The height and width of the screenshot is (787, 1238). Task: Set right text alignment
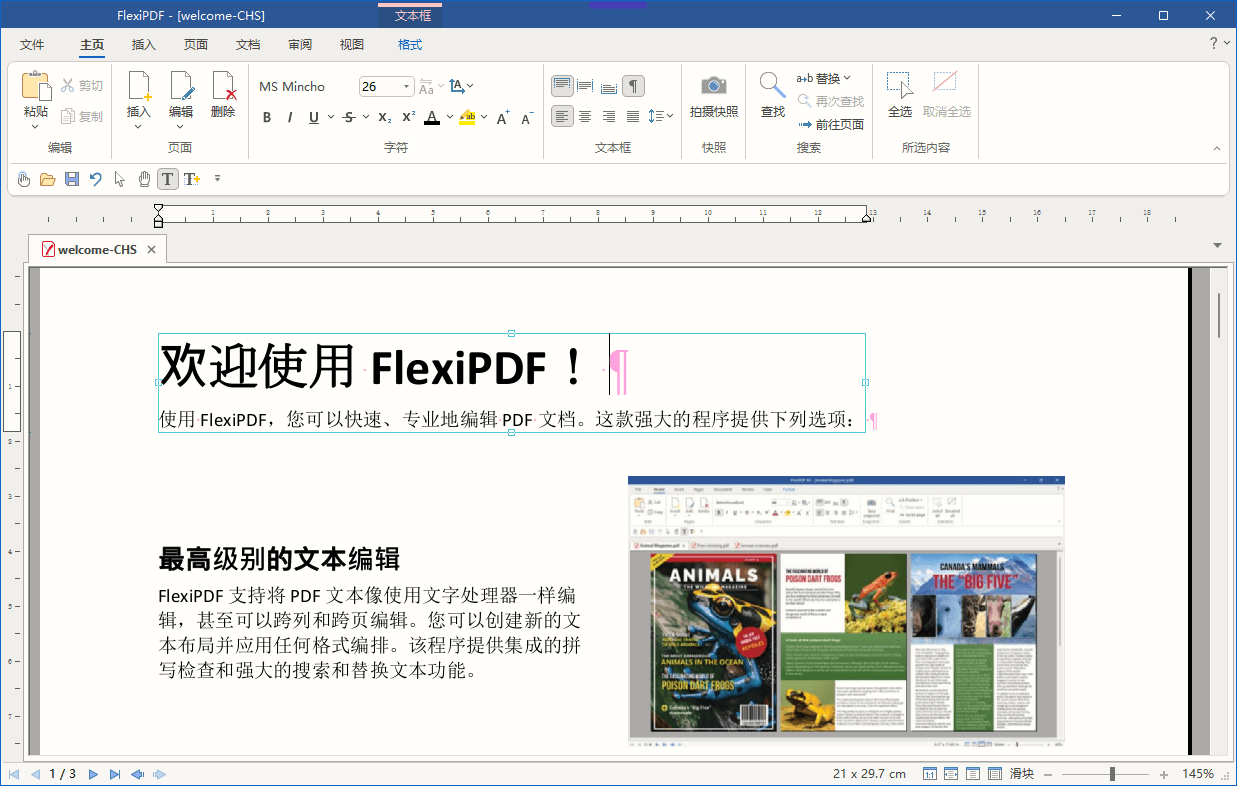pyautogui.click(x=610, y=116)
